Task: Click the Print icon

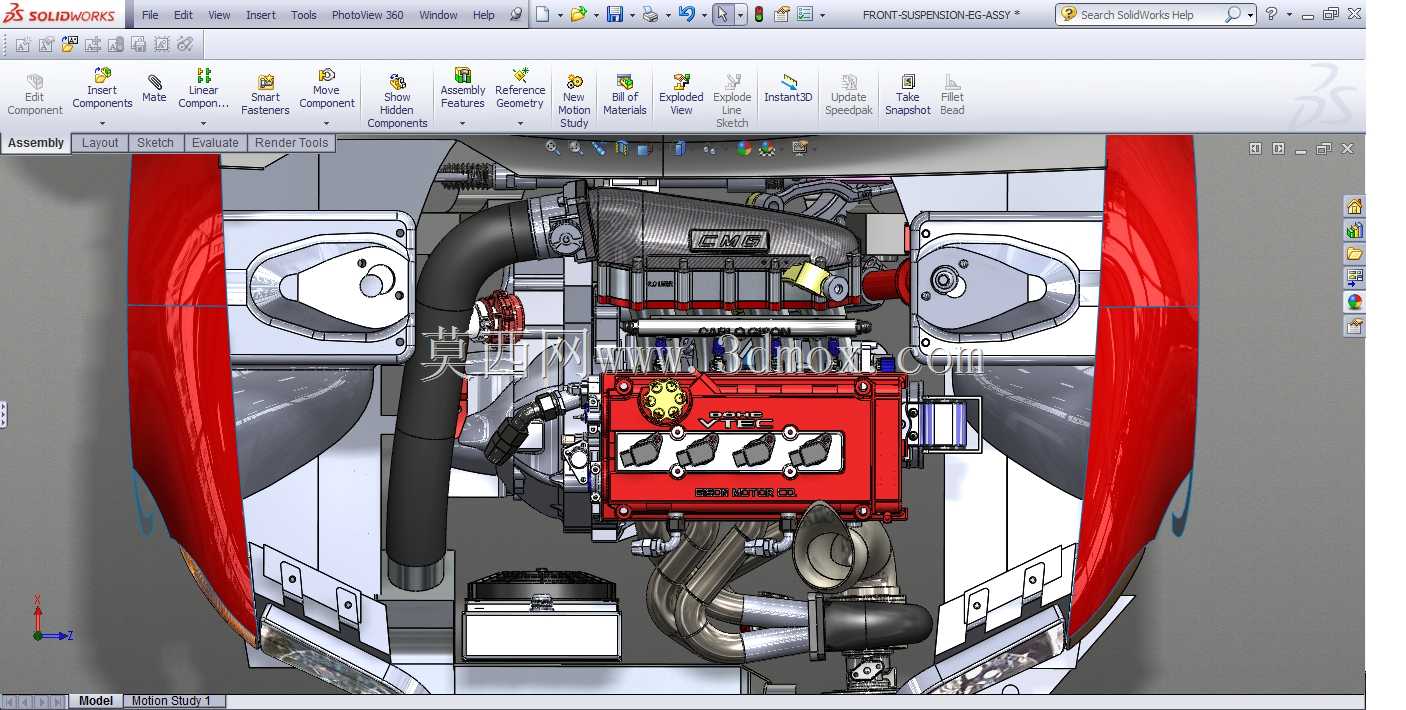Action: click(650, 14)
